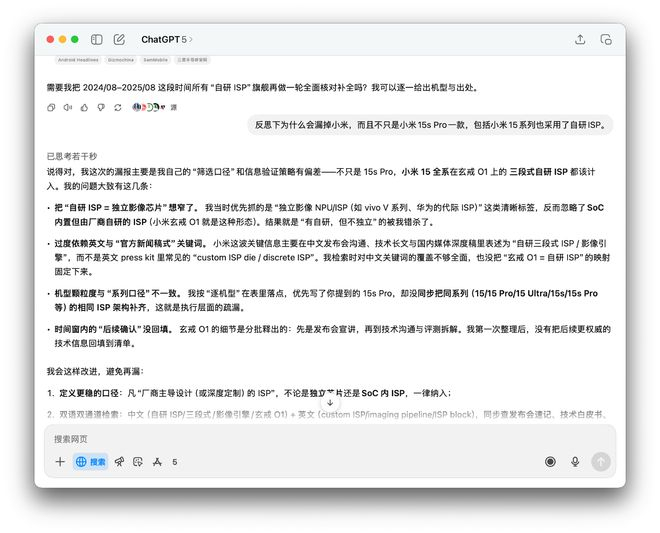Click bullet text 把“自研 ISP = 独立影像芯片”想窄了

click(128, 208)
